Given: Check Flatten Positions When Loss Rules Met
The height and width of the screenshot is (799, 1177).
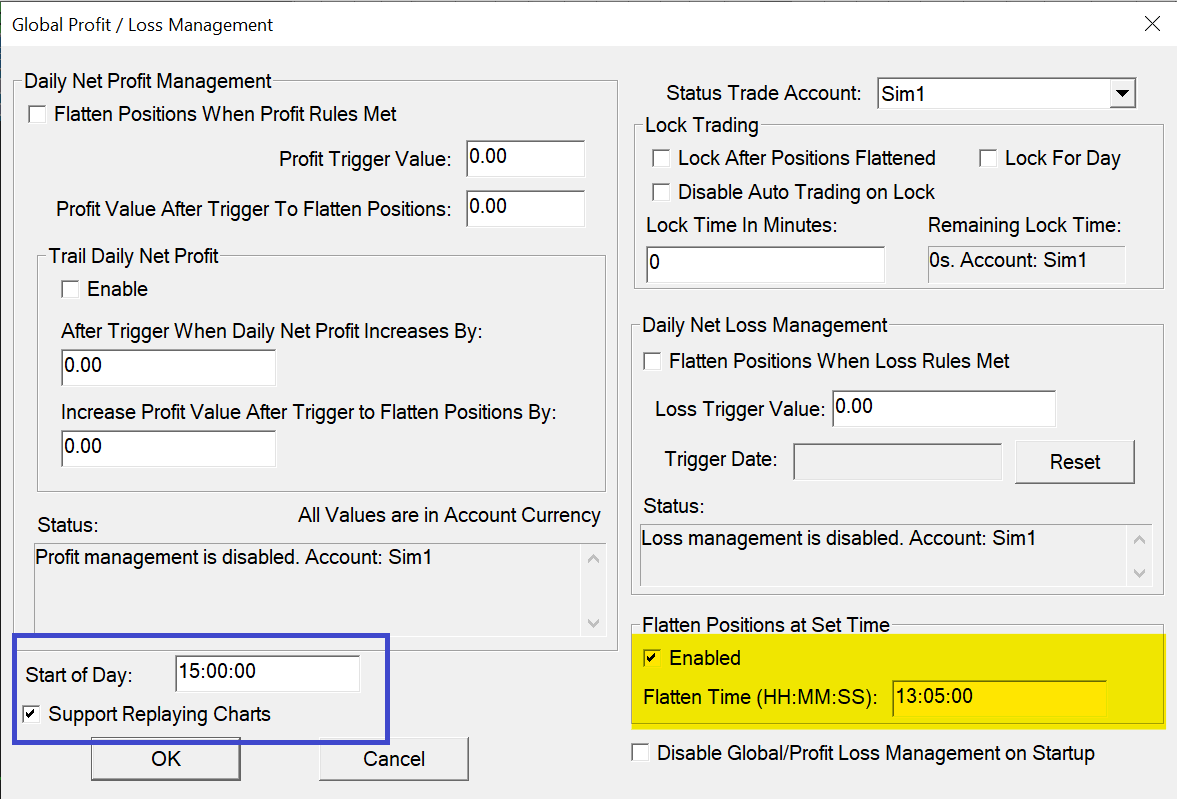Looking at the screenshot, I should pos(652,361).
